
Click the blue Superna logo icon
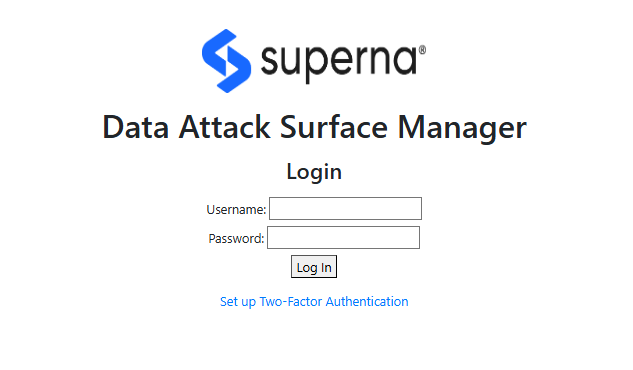(226, 61)
